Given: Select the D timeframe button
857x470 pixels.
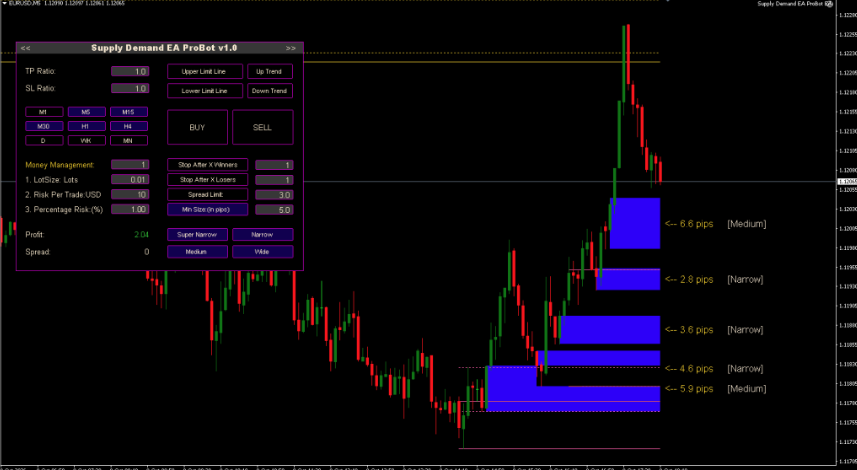Looking at the screenshot, I should tap(44, 140).
